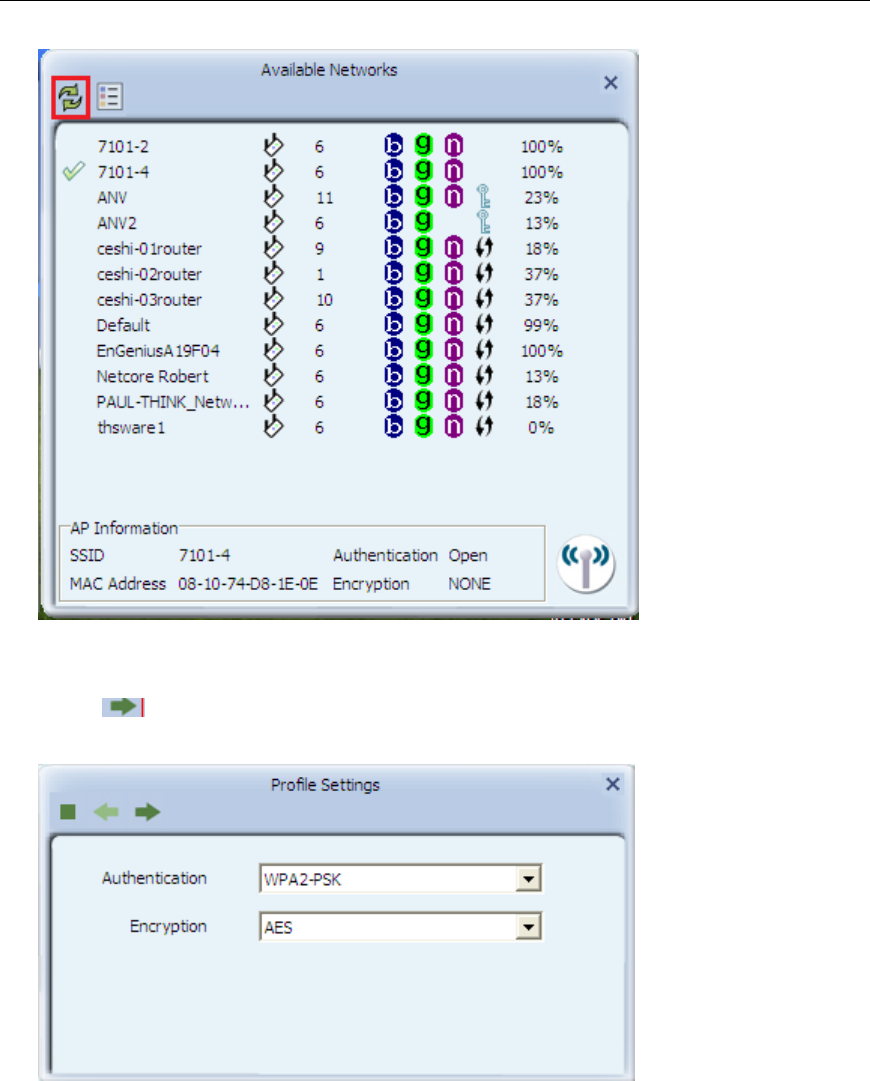Select the 7101-2 network
Screen dimensions: 870x1081
pos(123,147)
